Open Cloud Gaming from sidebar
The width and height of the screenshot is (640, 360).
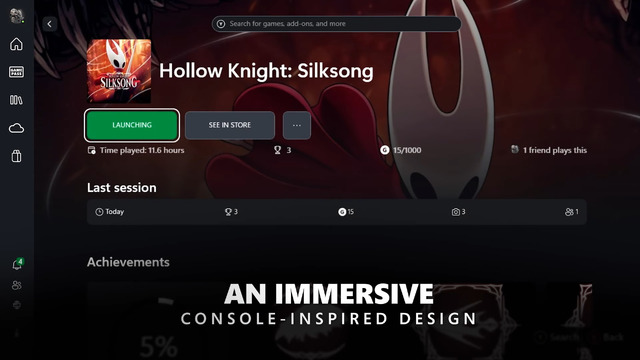pyautogui.click(x=16, y=128)
